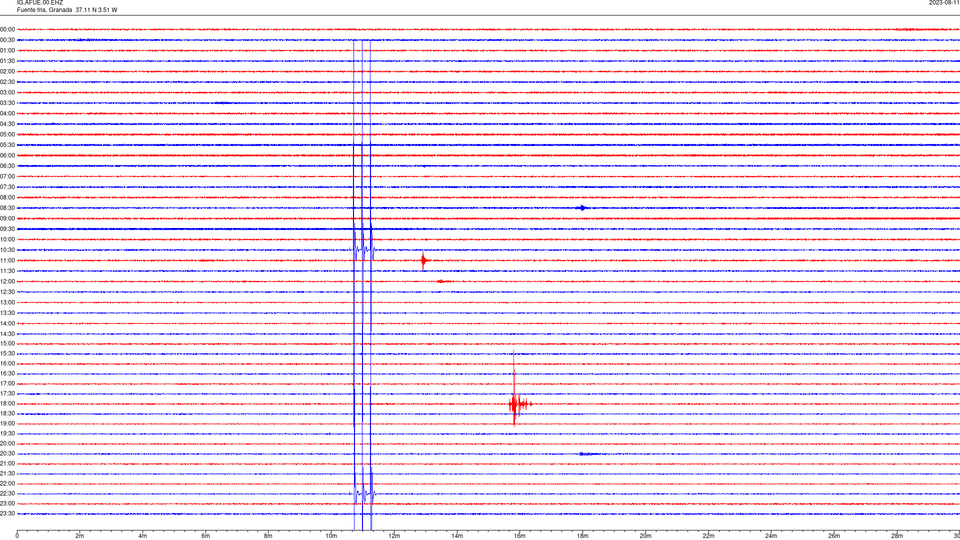The image size is (960, 540).
Task: Click the 20:30 time label
Action: (7, 454)
